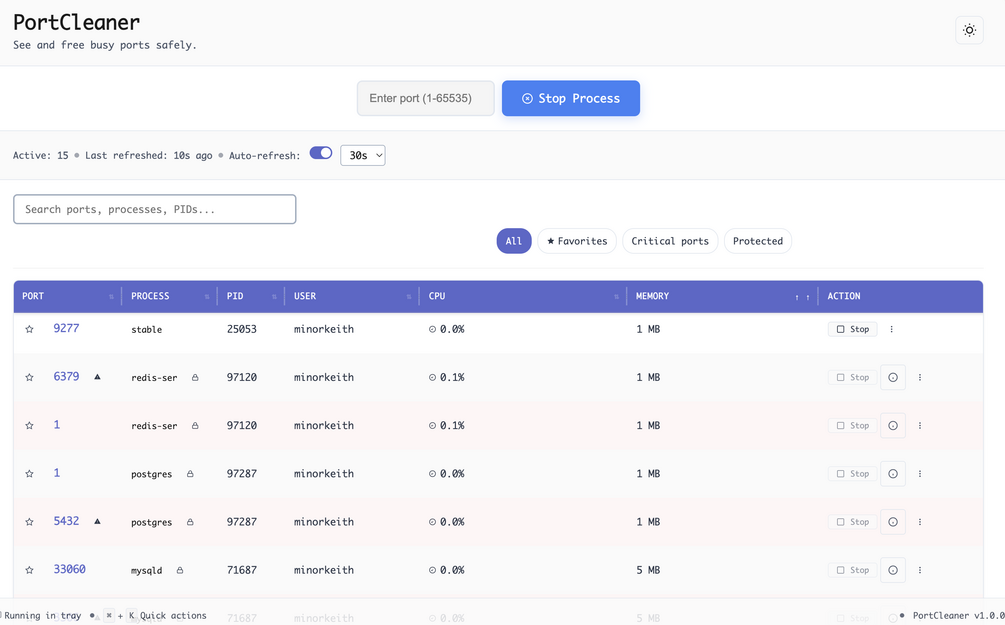Click the Active: 15 counter
1005x625 pixels.
pos(40,155)
